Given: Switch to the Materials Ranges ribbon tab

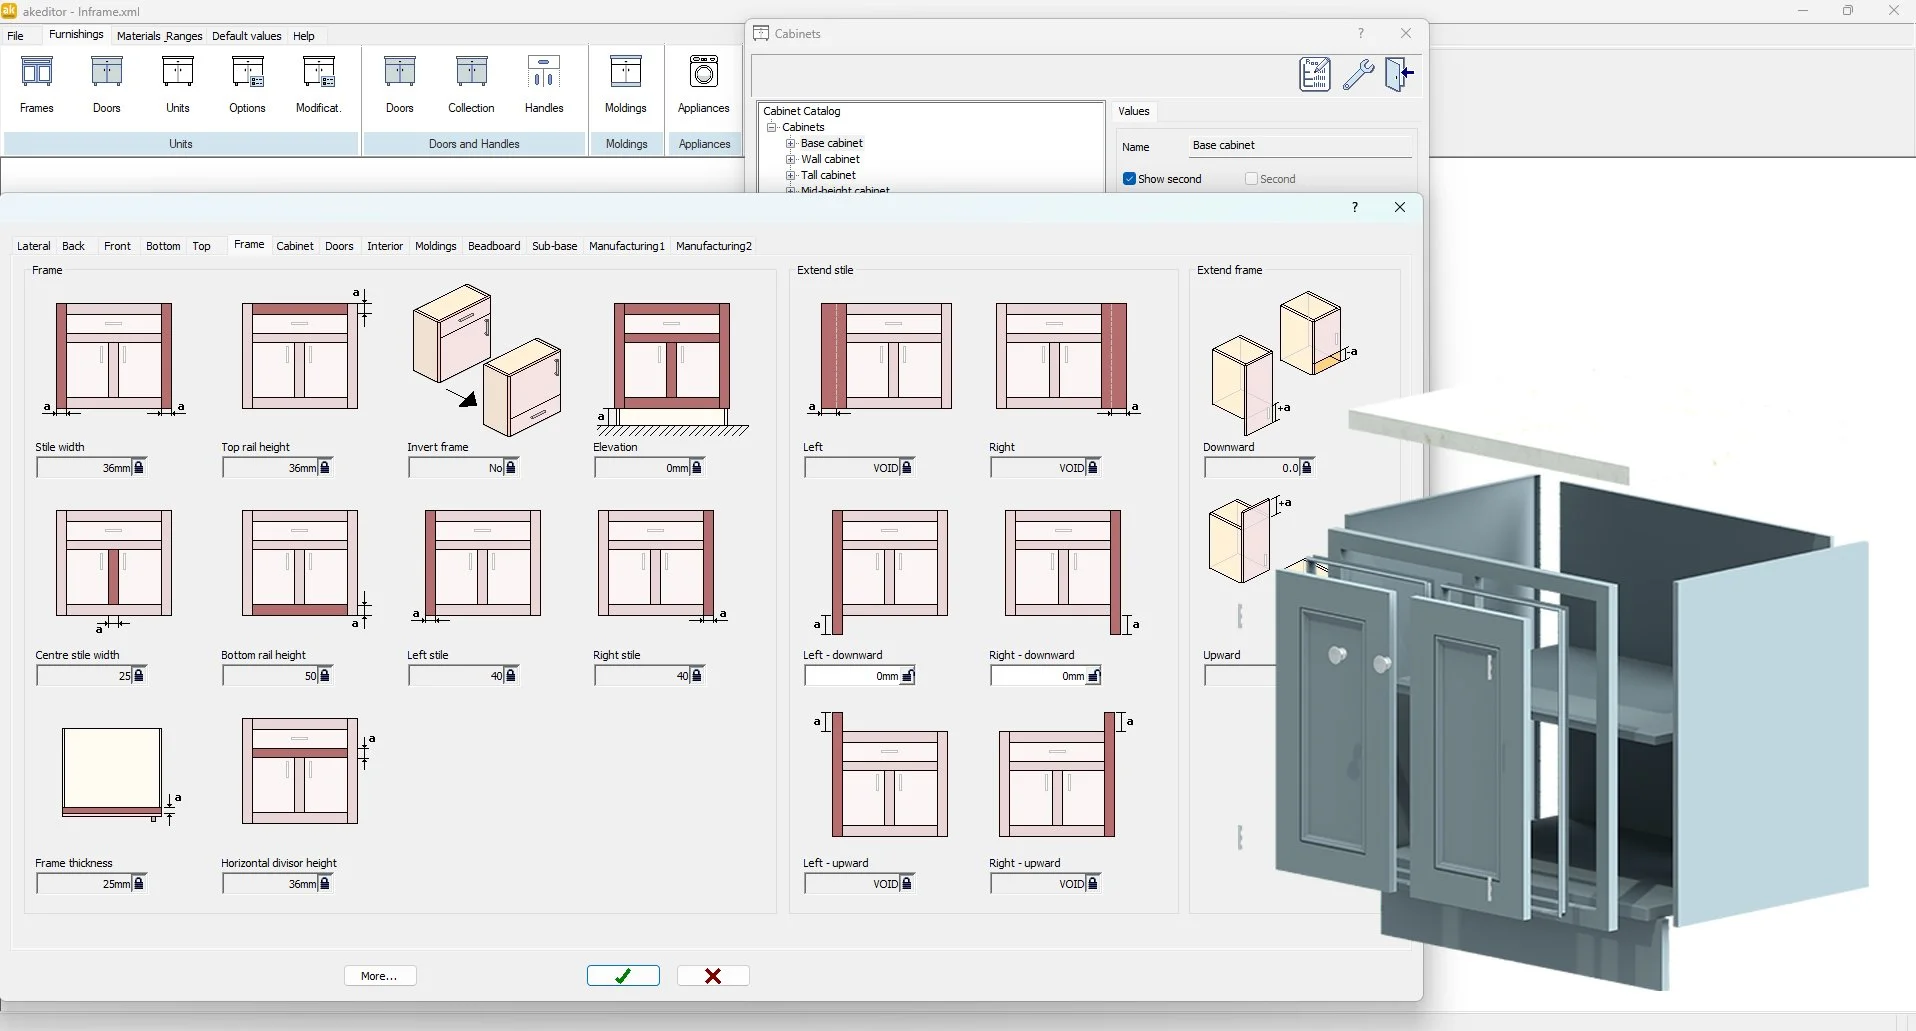Looking at the screenshot, I should 160,36.
